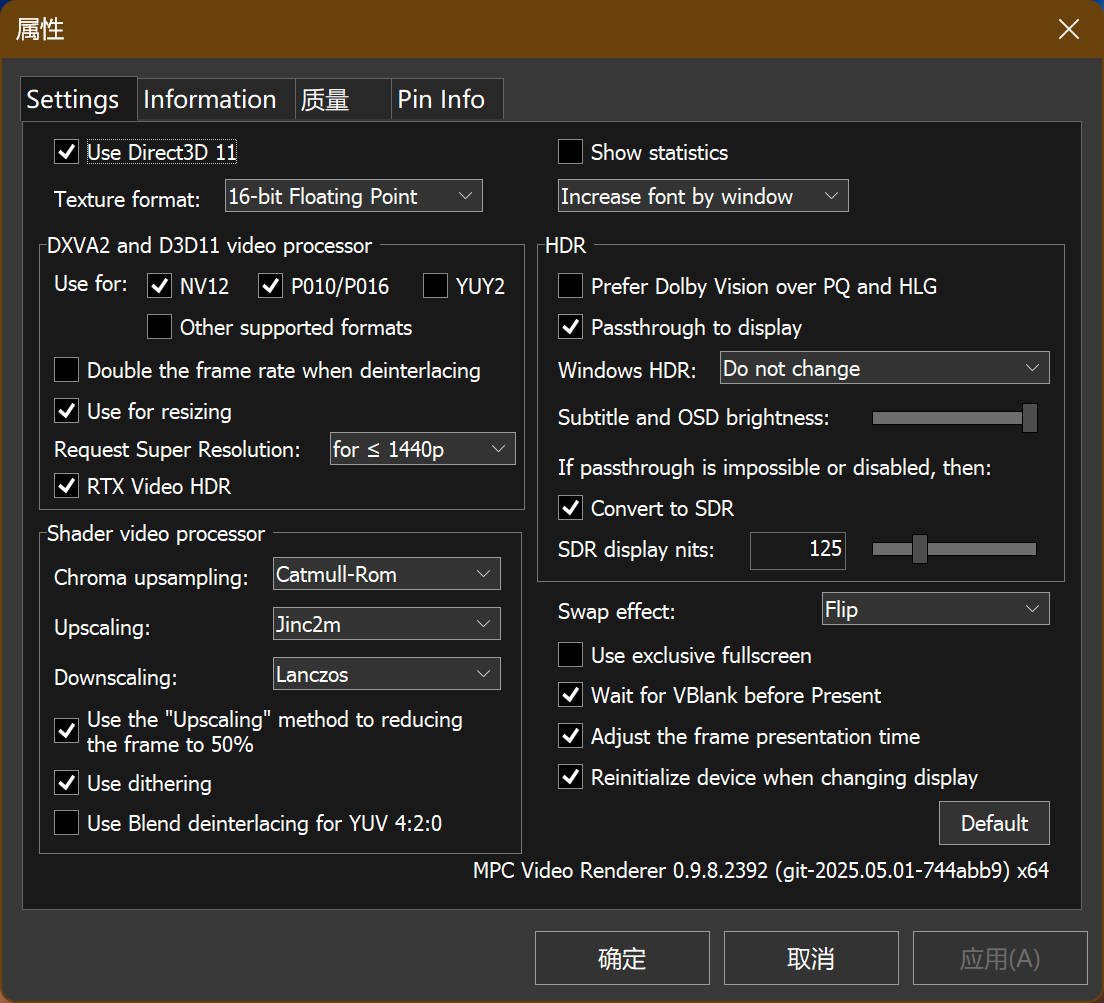Enable Use exclusive fullscreen
The image size is (1104, 1003).
pos(570,656)
